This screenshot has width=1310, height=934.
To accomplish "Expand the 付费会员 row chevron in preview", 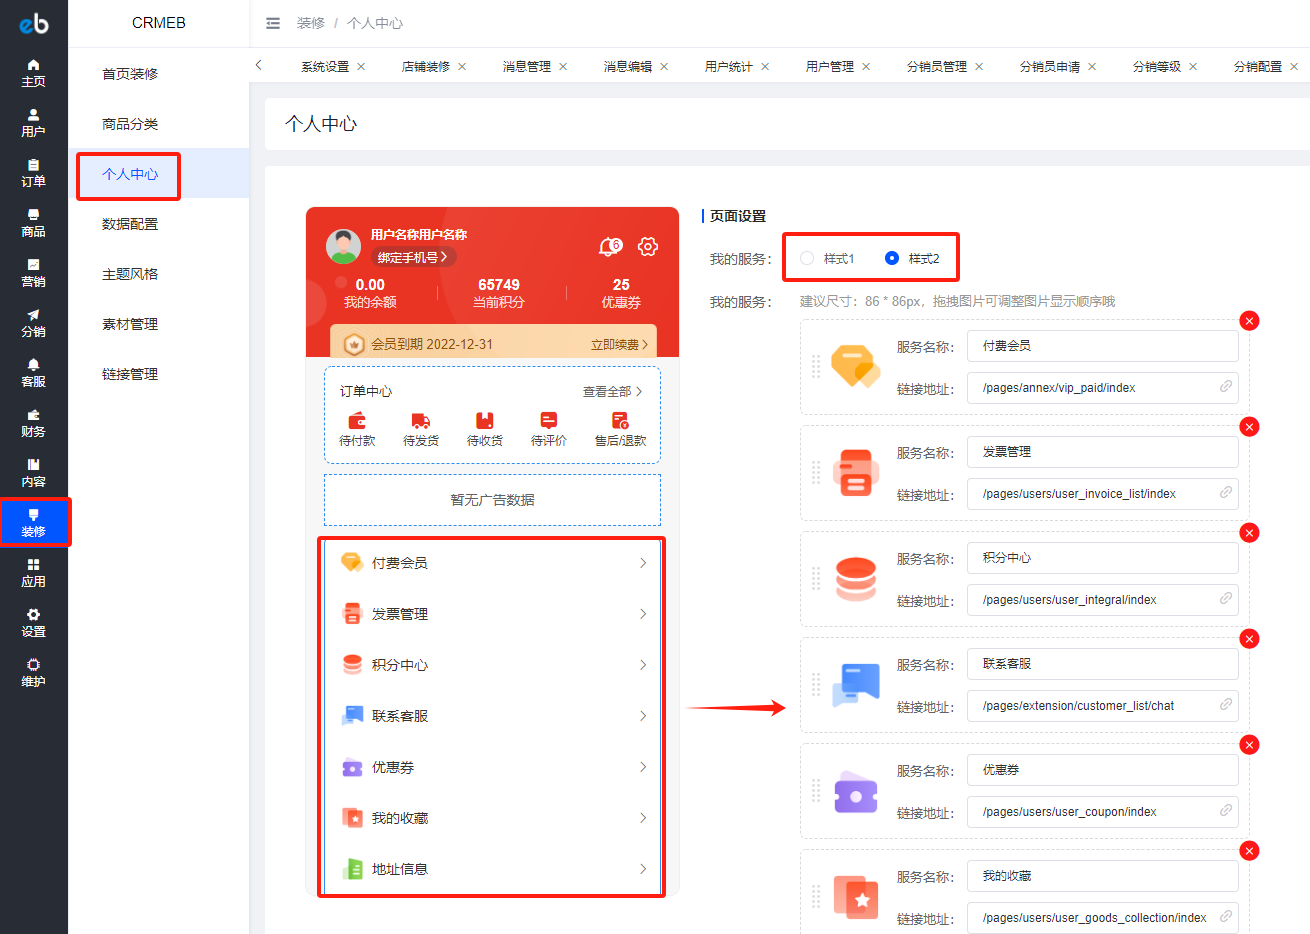I will pyautogui.click(x=643, y=563).
